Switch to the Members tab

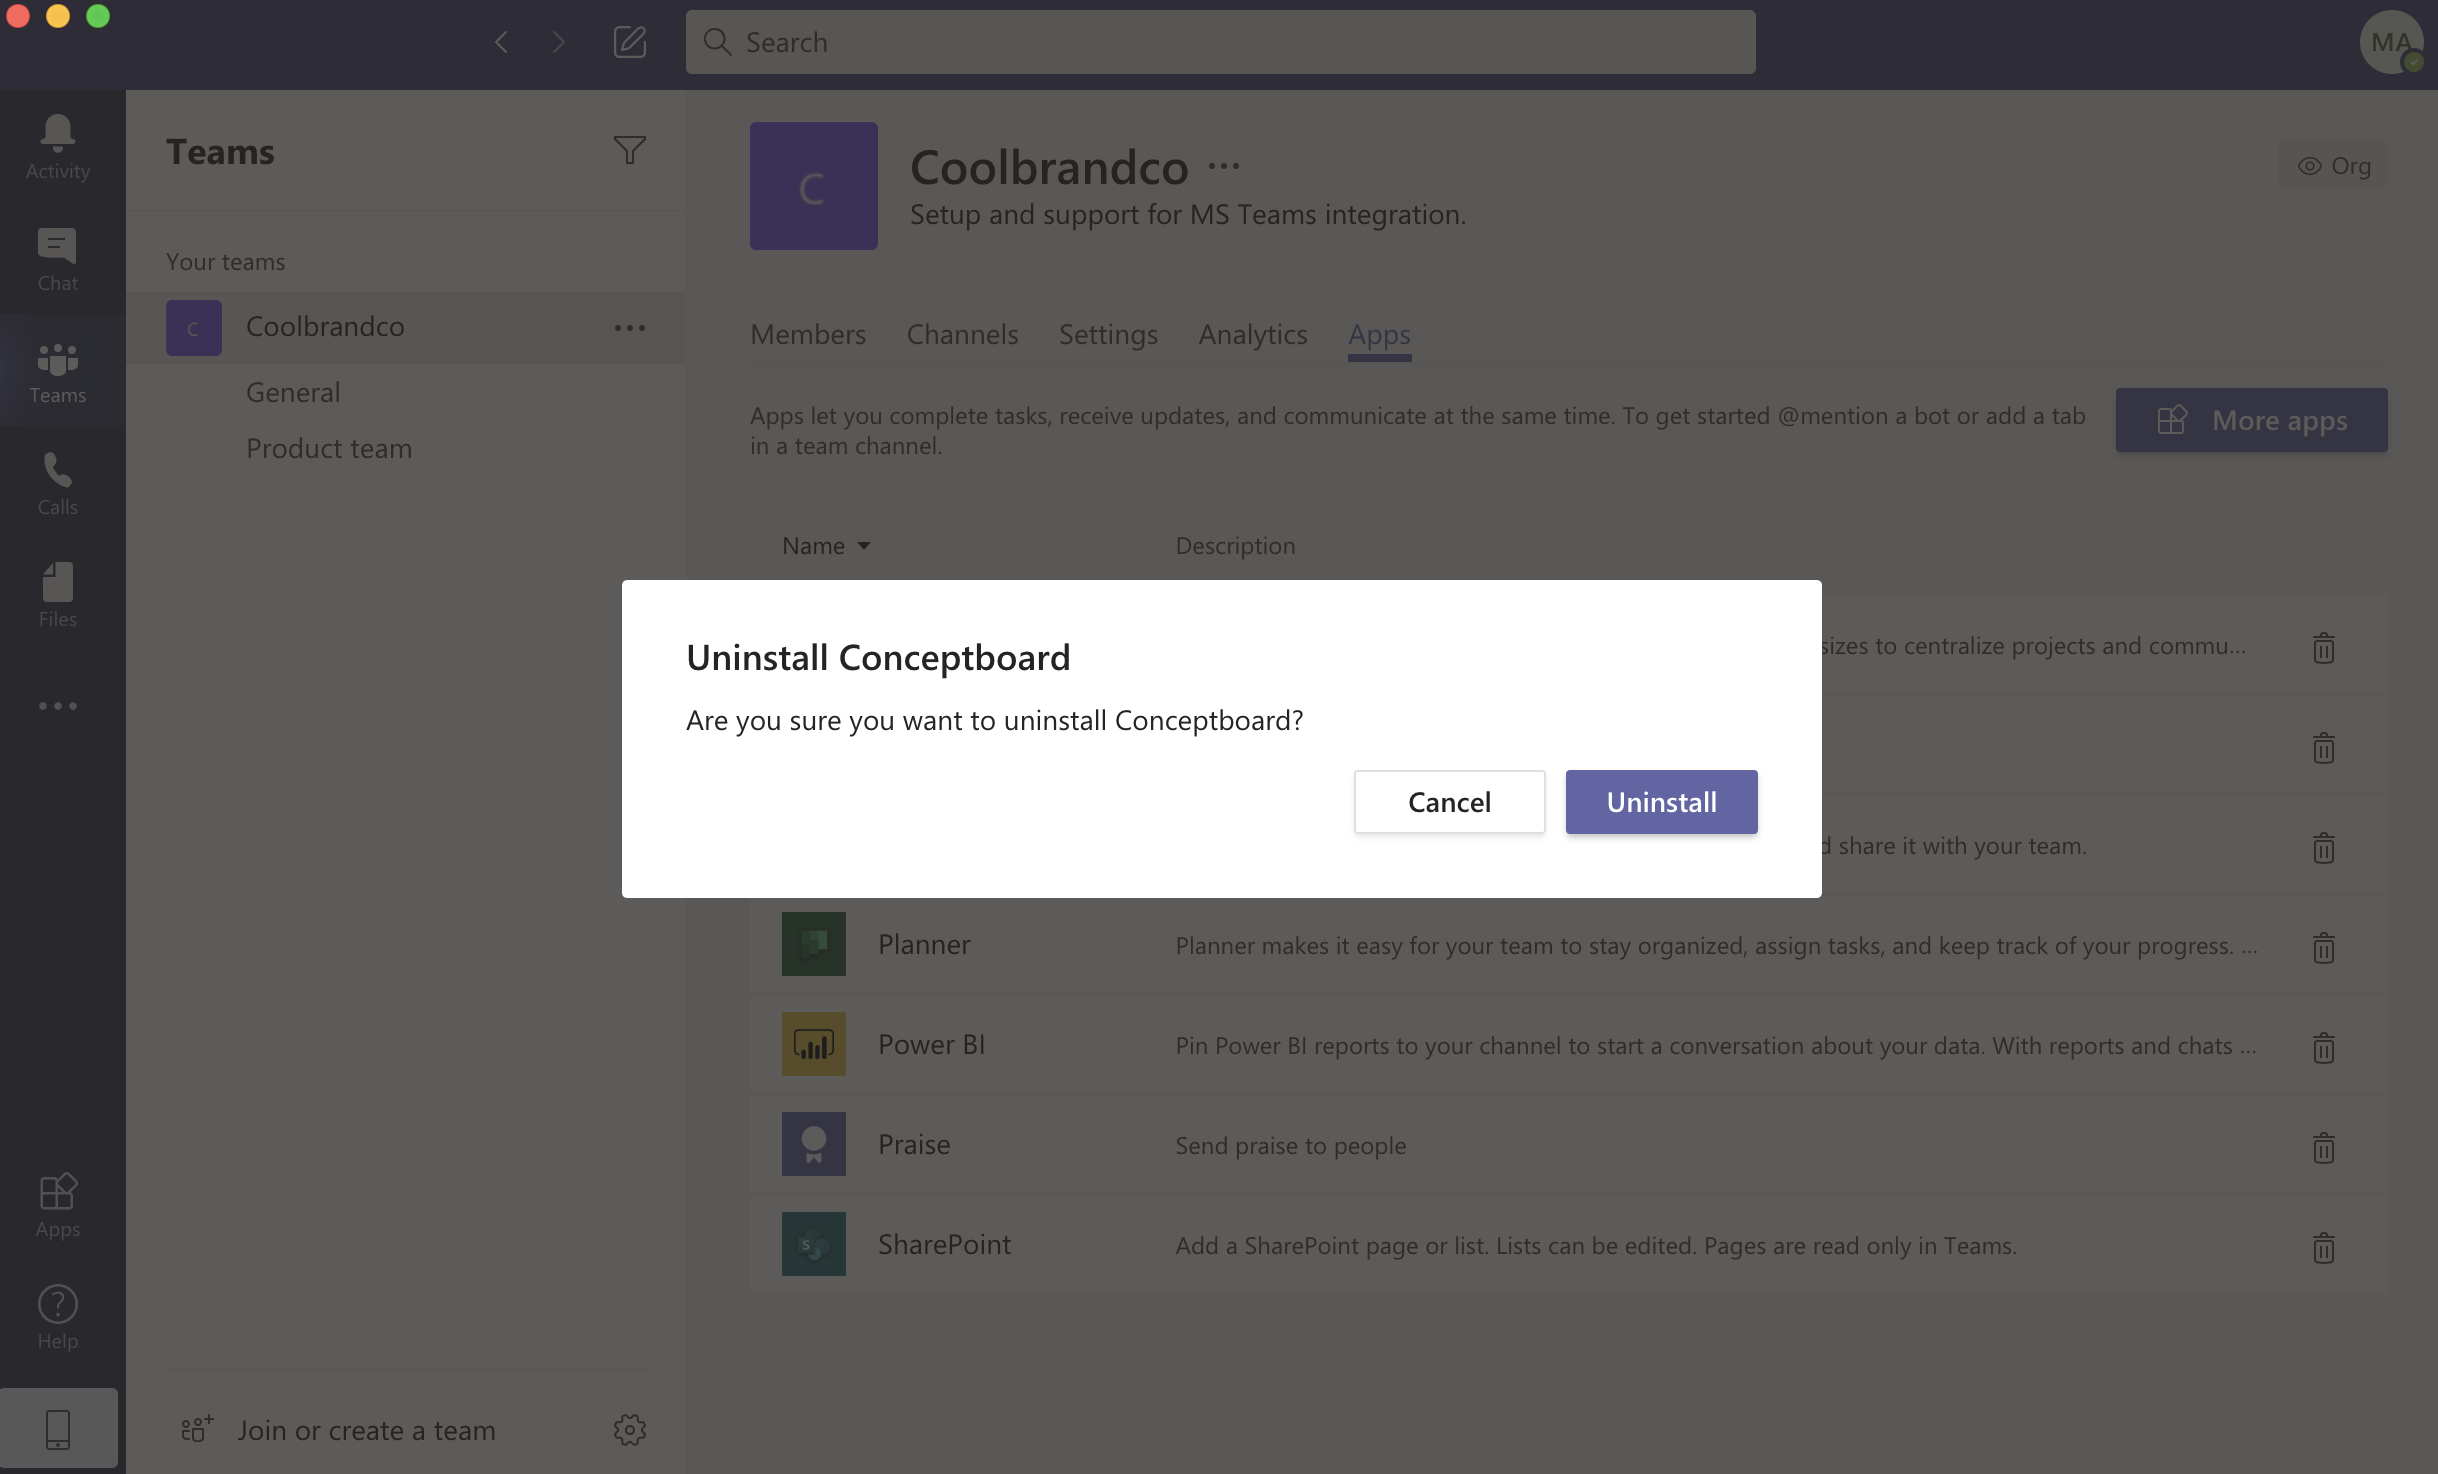[807, 334]
